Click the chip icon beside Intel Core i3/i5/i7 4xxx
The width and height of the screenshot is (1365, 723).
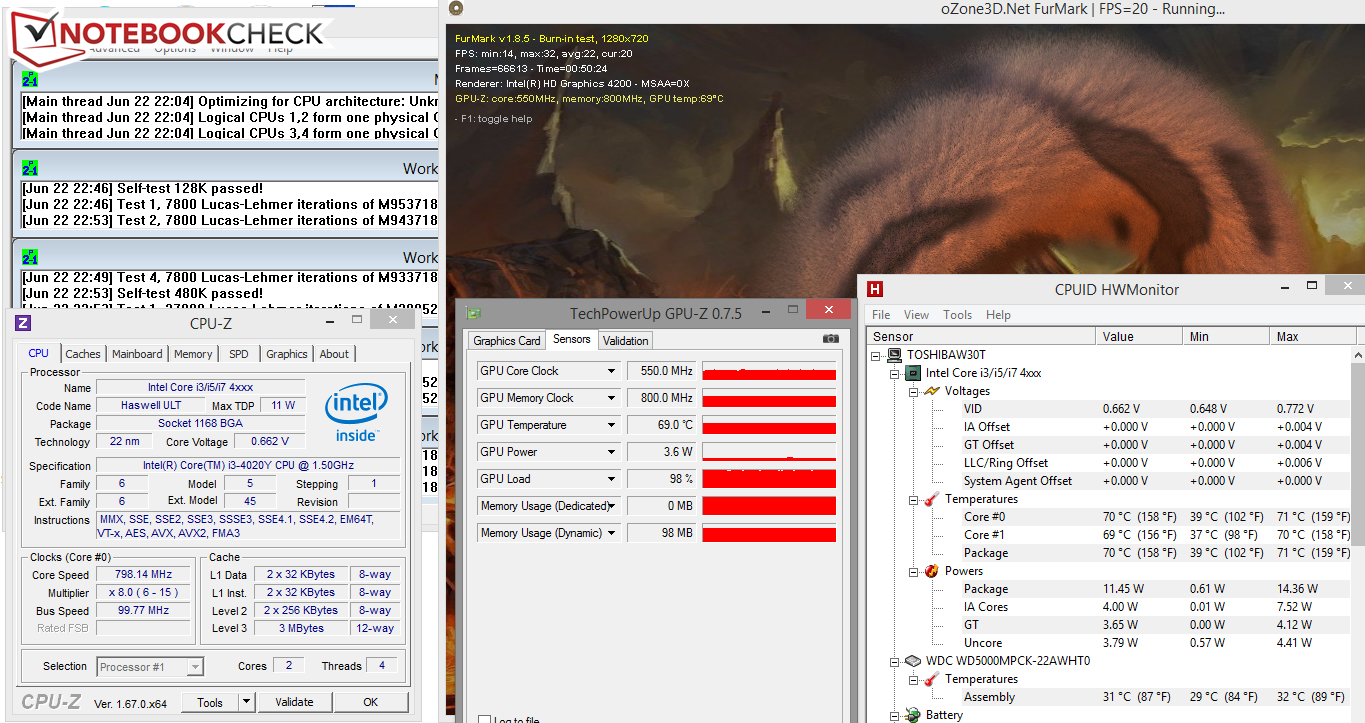[913, 373]
